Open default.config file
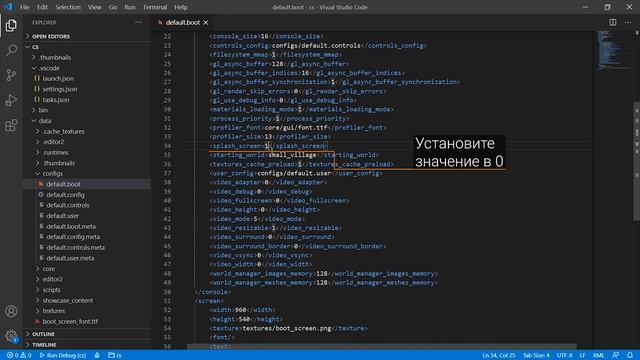This screenshot has height=360, width=640. coord(87,195)
